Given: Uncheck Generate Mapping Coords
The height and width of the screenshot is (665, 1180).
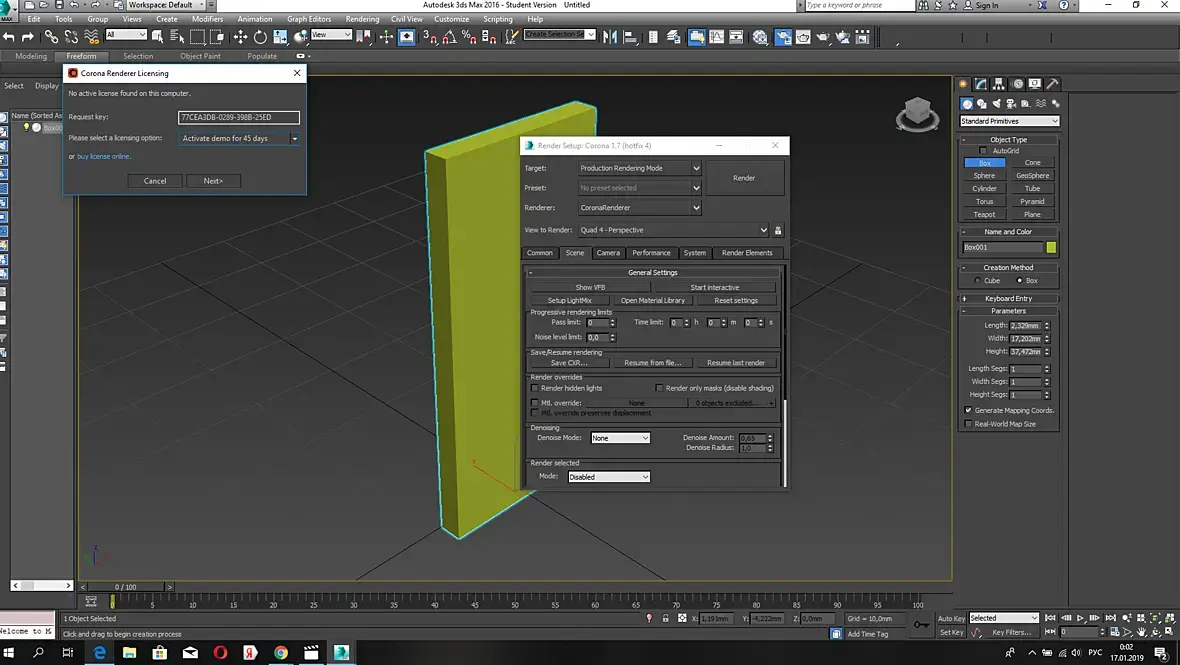Looking at the screenshot, I should [x=968, y=410].
